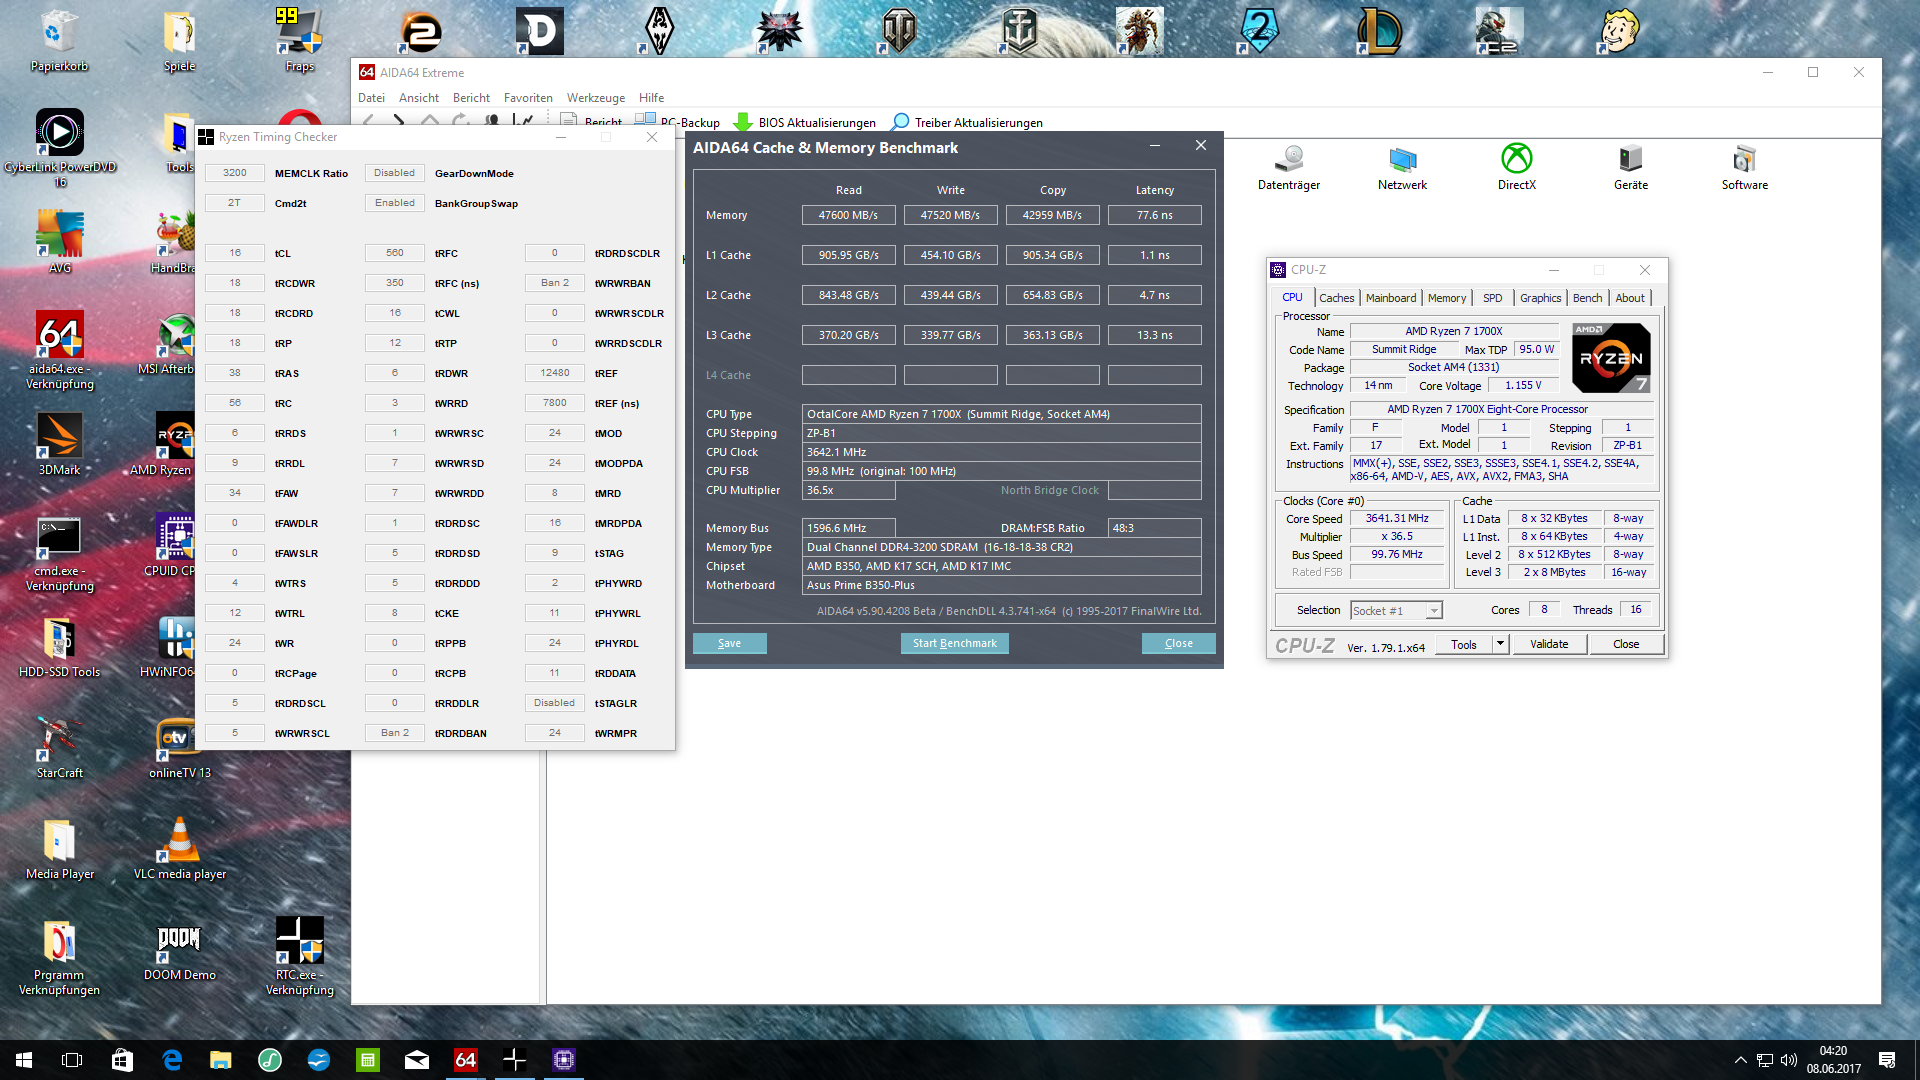Click the AIDA64 icon in the taskbar
Viewport: 1920px width, 1080px height.
[x=466, y=1060]
